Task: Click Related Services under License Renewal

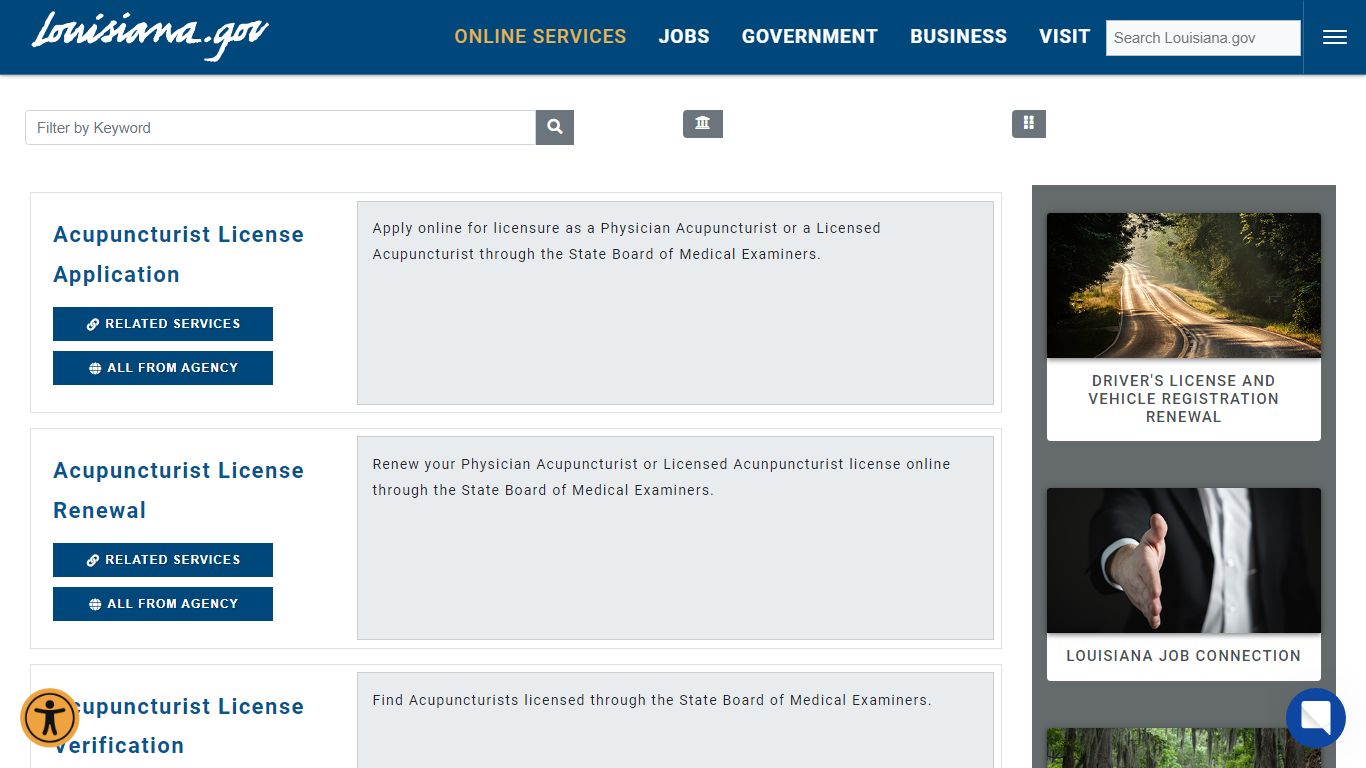Action: click(x=163, y=560)
